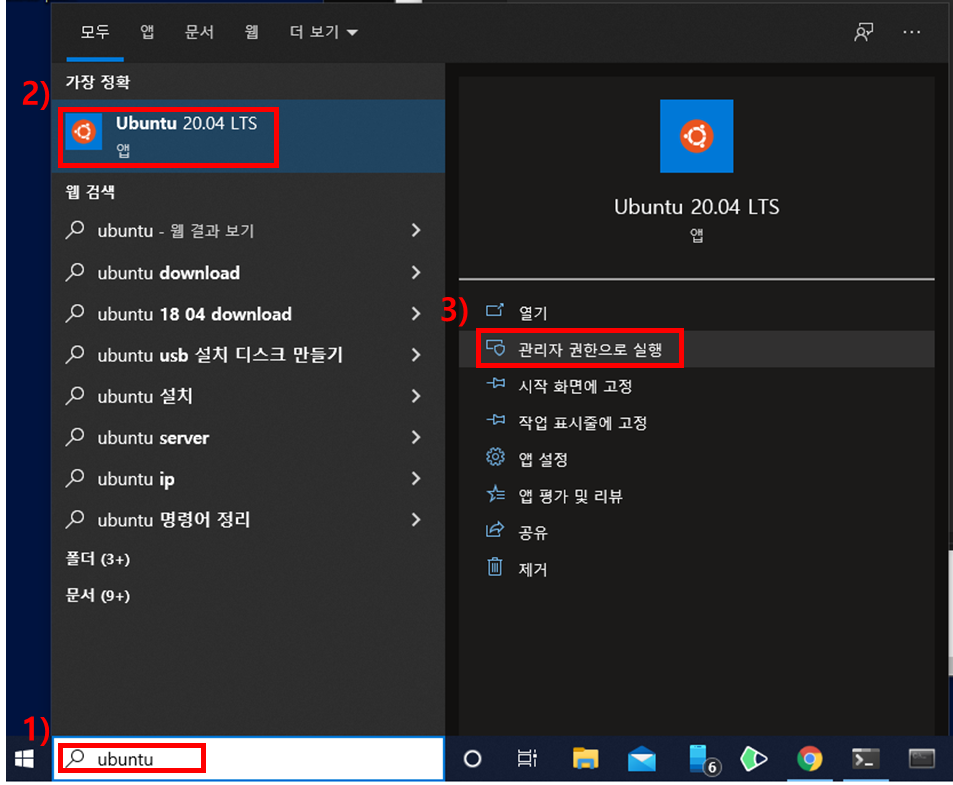953x785 pixels.
Task: Expand arrow for 'ubuntu - 웹 결과 보기'
Action: 416,230
